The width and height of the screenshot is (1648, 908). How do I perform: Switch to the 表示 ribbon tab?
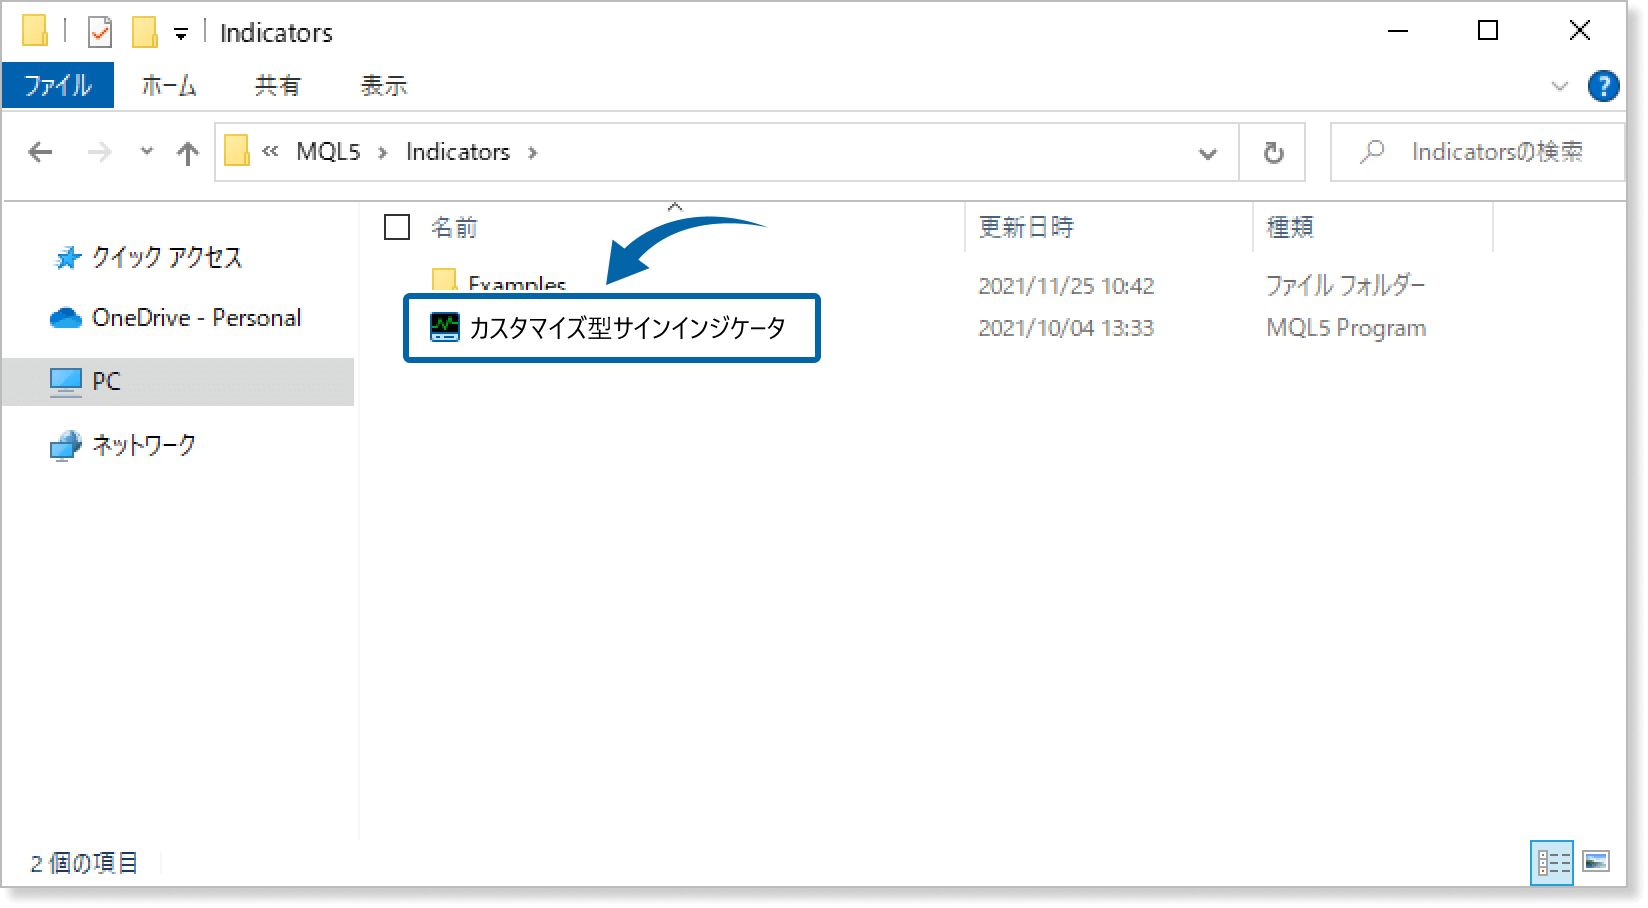(x=382, y=86)
